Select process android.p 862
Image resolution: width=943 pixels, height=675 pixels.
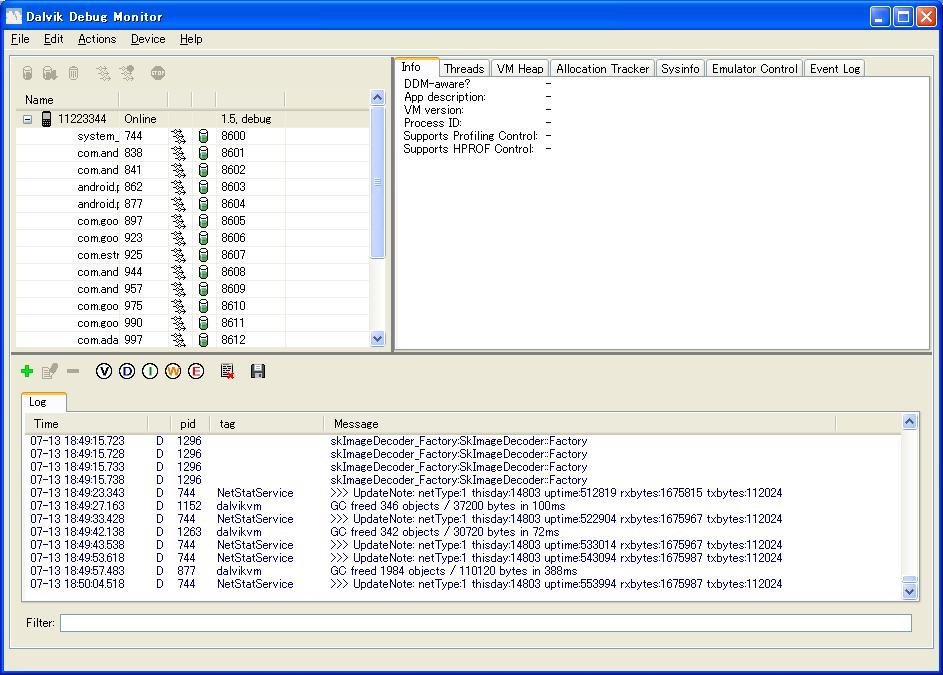coord(192,187)
